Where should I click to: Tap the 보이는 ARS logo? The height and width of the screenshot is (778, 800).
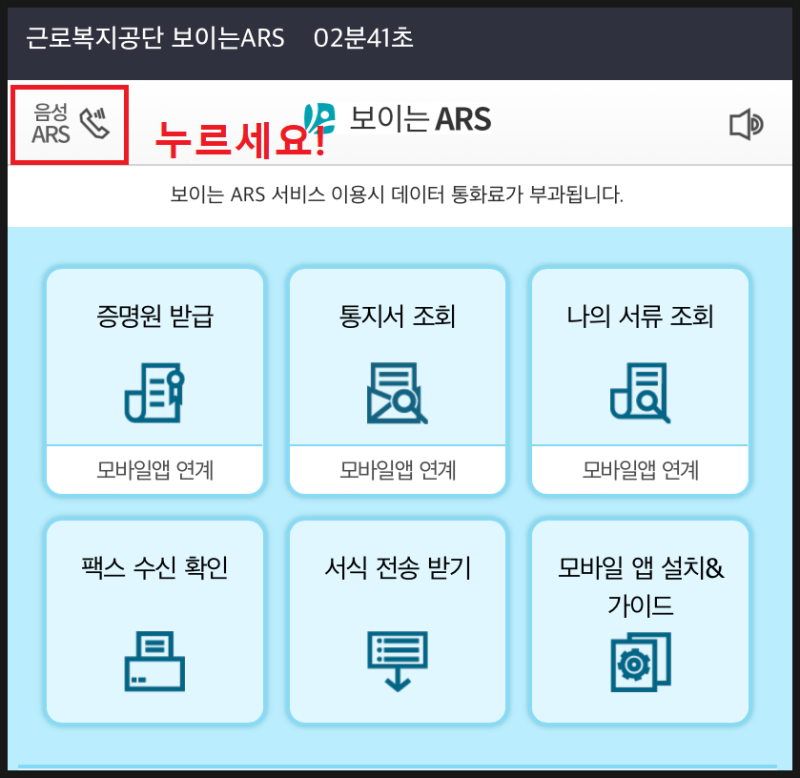[397, 119]
